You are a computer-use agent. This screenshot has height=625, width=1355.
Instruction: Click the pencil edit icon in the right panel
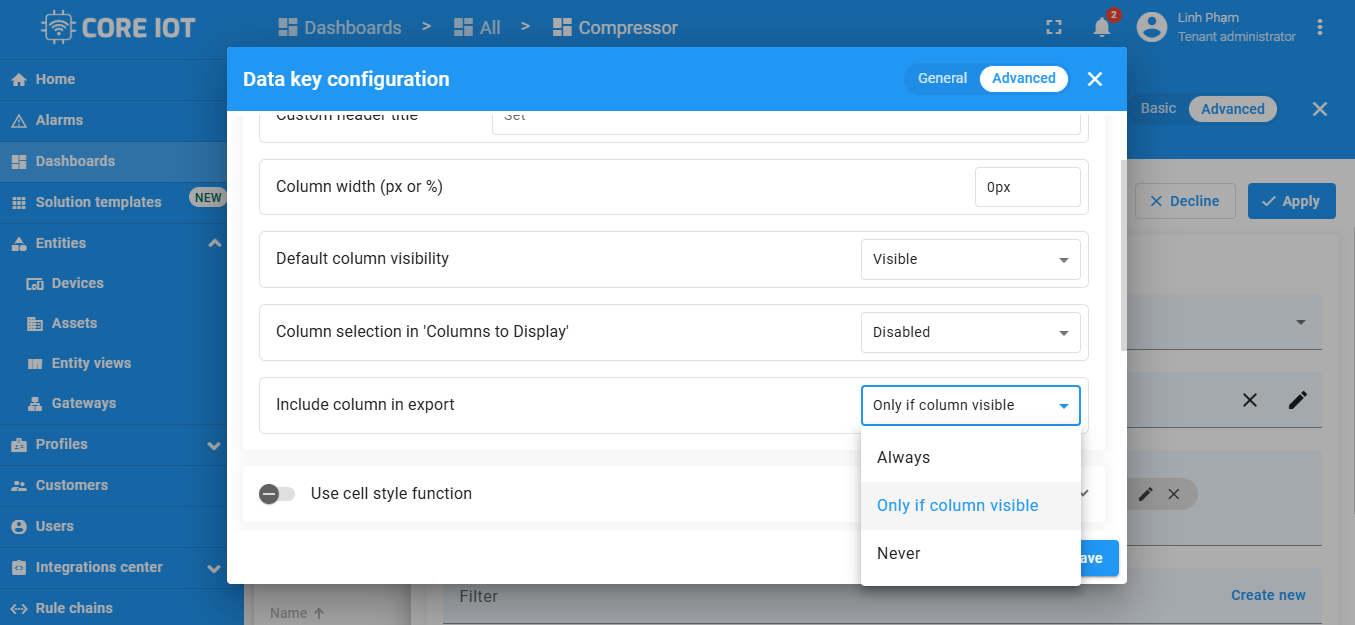[1298, 400]
